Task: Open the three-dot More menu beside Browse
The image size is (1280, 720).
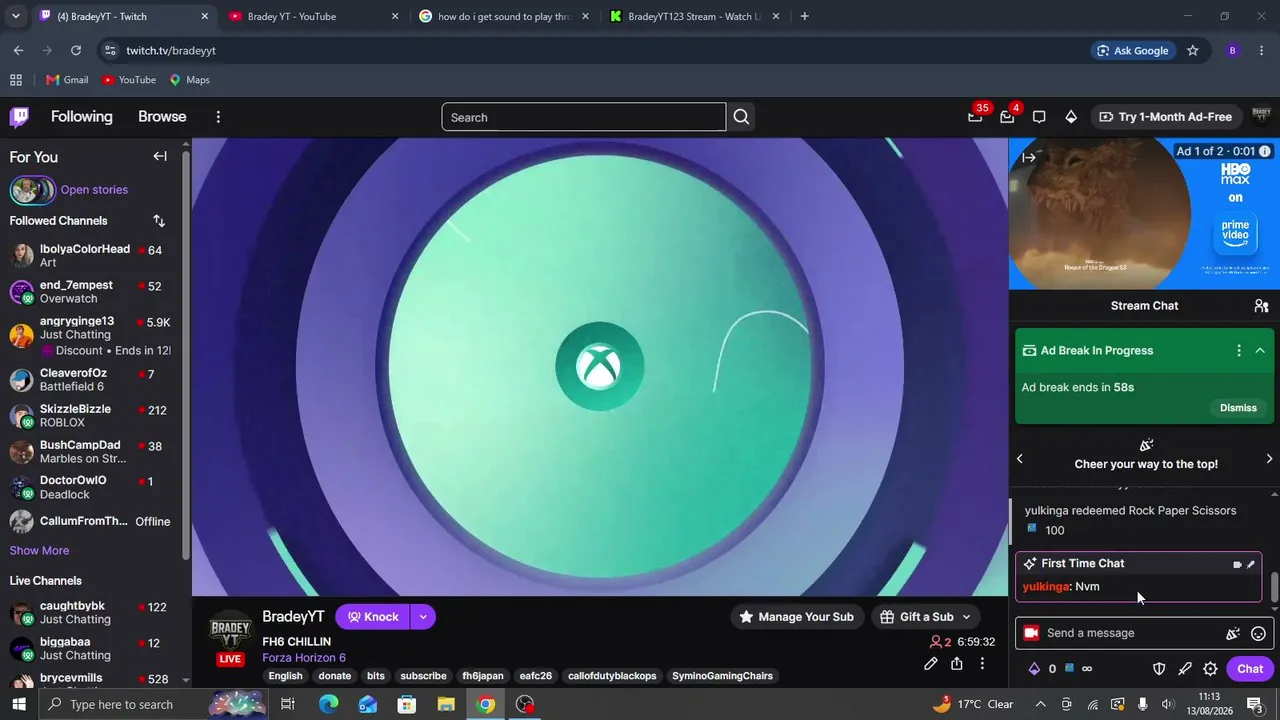Action: (218, 117)
